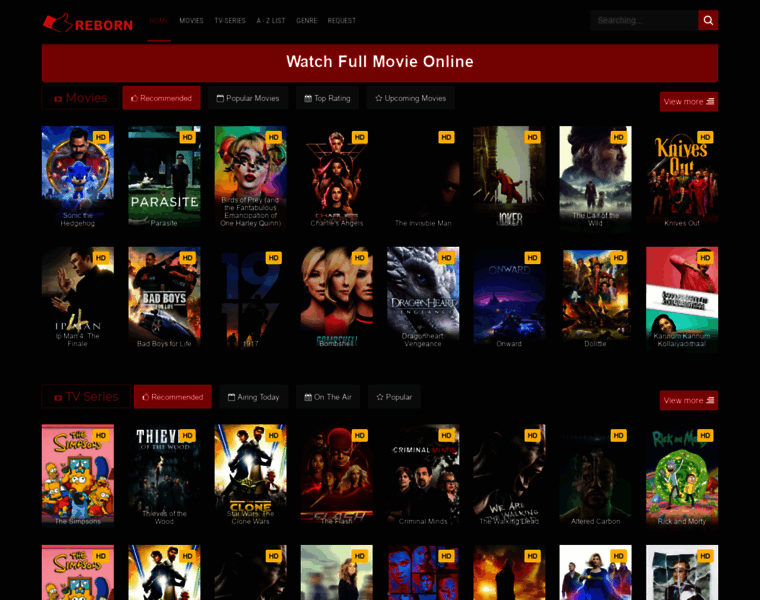Switch to On The Air tab

pyautogui.click(x=328, y=397)
